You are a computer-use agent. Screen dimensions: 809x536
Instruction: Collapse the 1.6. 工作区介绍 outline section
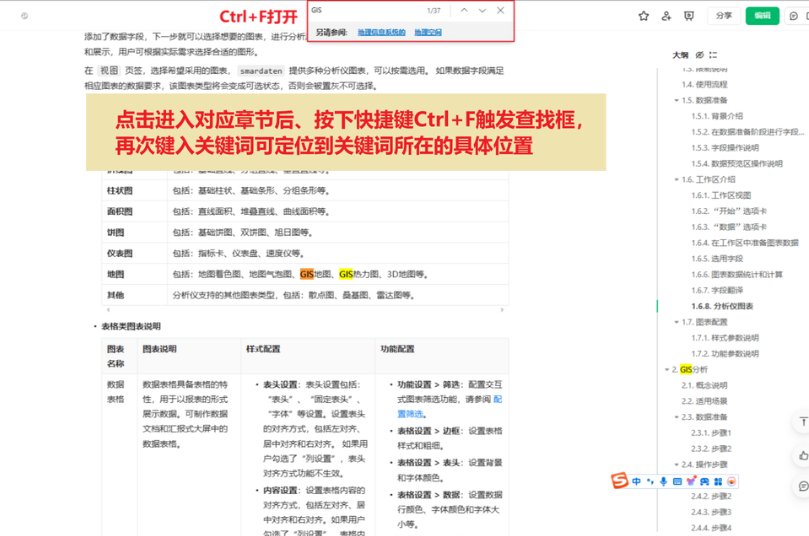click(x=676, y=180)
